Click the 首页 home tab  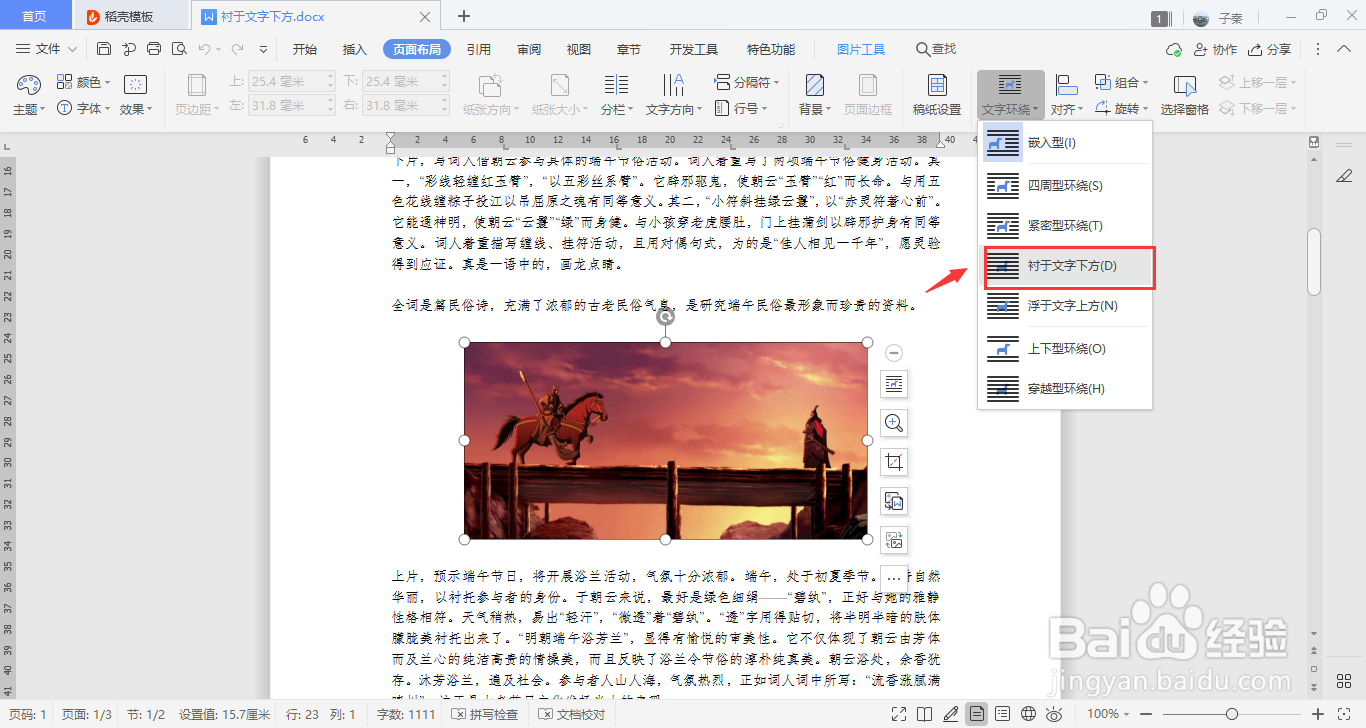(x=35, y=16)
